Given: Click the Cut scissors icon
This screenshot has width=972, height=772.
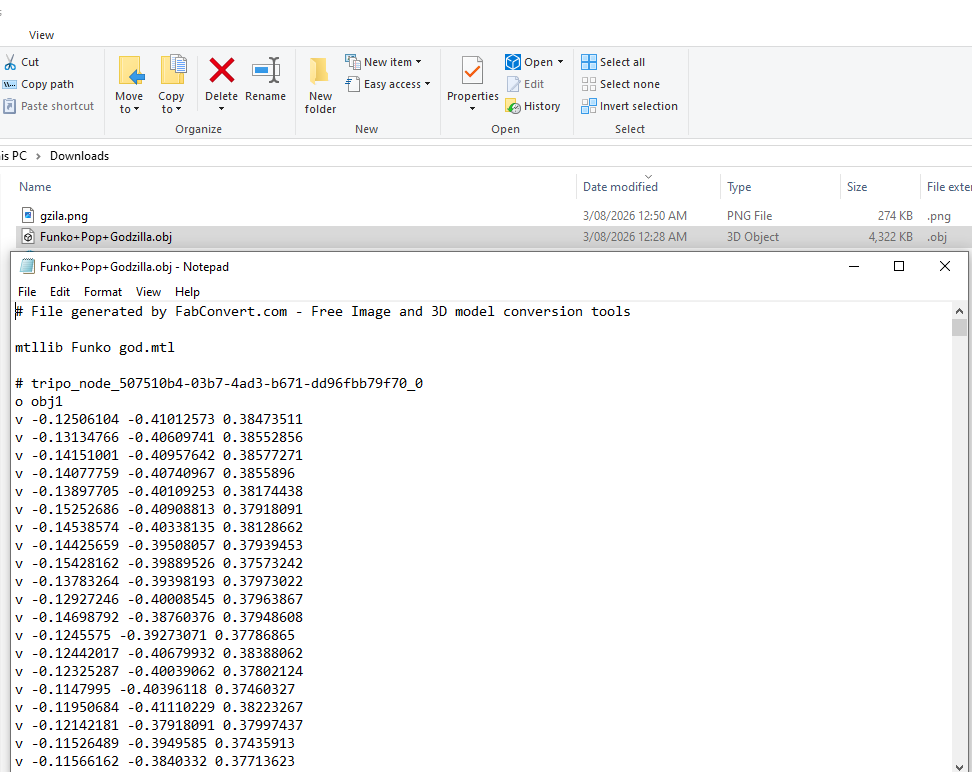Looking at the screenshot, I should pos(10,62).
